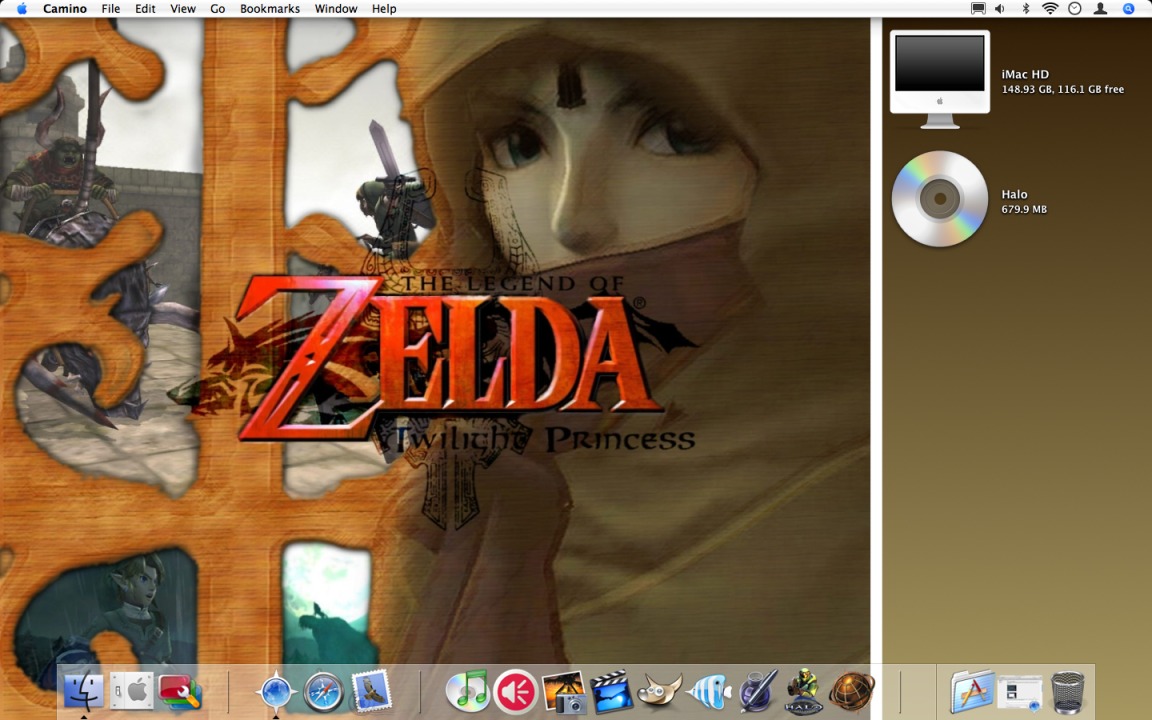Switch to Camino browser in dock
The height and width of the screenshot is (720, 1152).
[276, 691]
